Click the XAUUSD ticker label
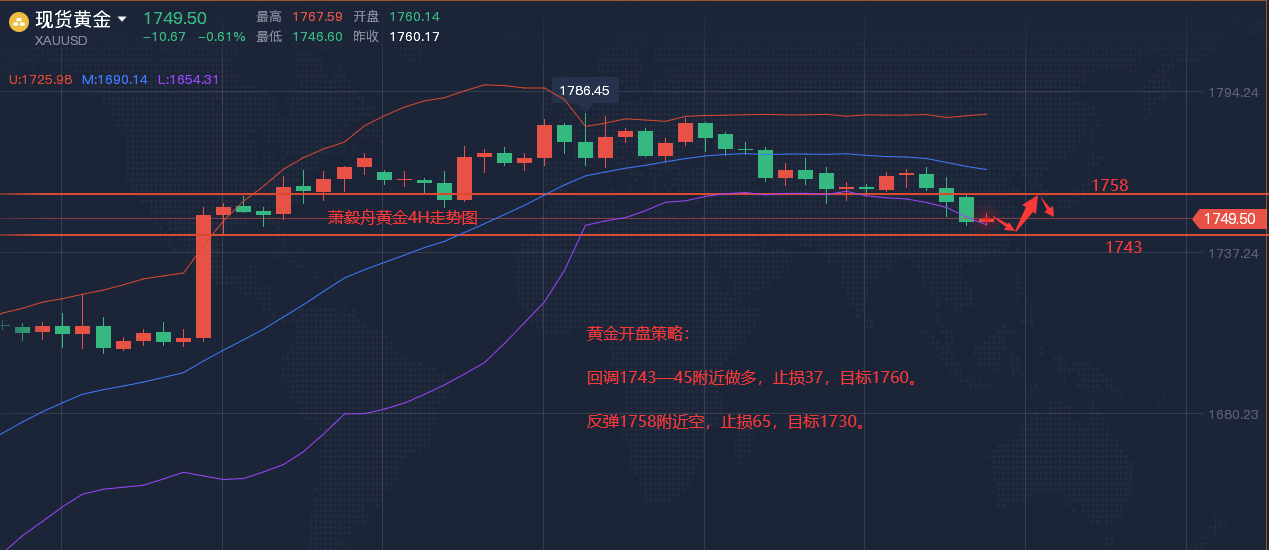Viewport: 1269px width, 550px height. point(61,41)
